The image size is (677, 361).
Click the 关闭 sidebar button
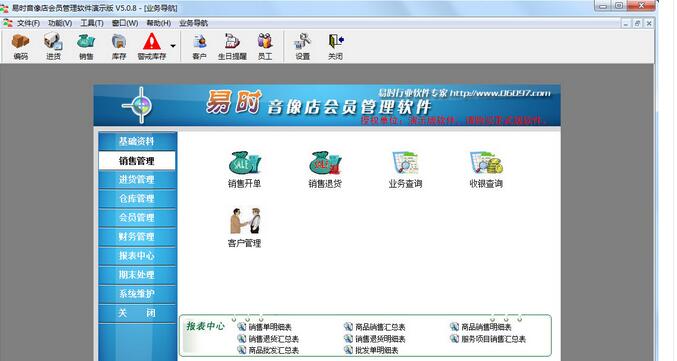point(137,313)
